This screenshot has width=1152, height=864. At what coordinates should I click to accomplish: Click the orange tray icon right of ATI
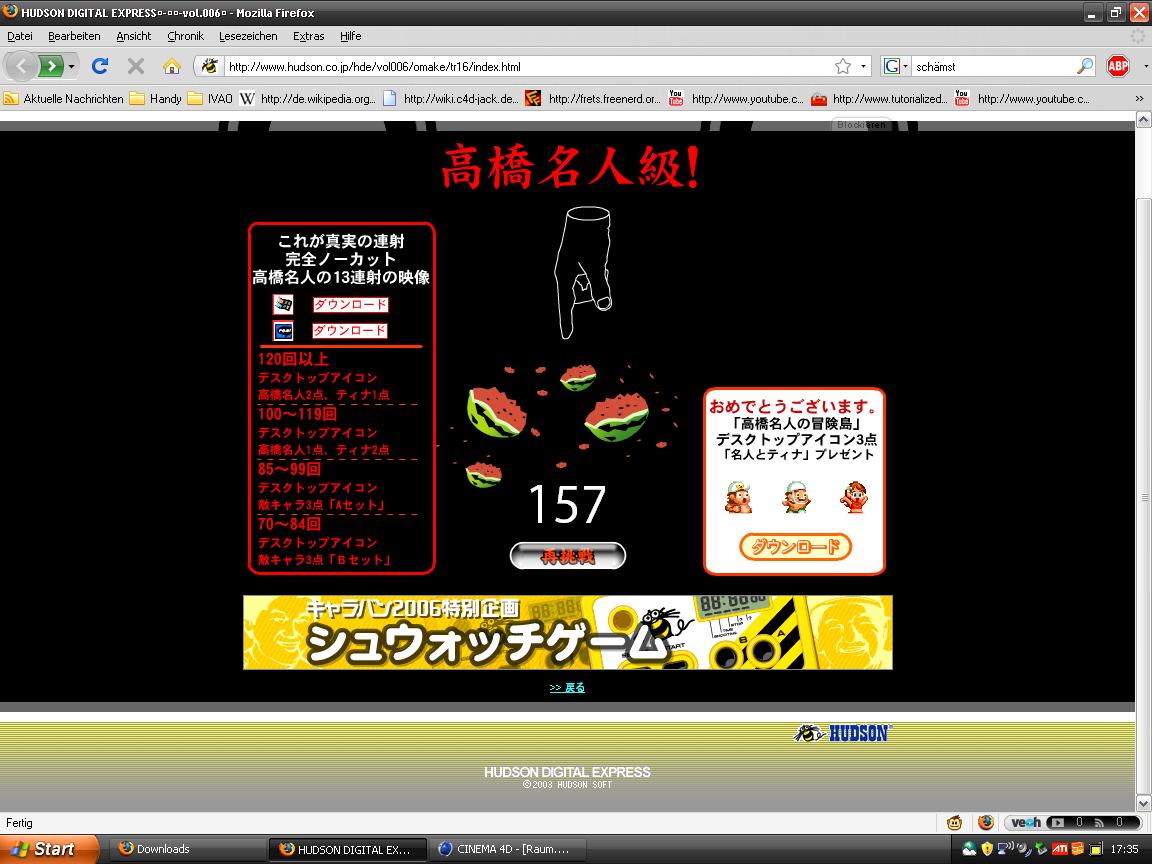(x=1078, y=849)
